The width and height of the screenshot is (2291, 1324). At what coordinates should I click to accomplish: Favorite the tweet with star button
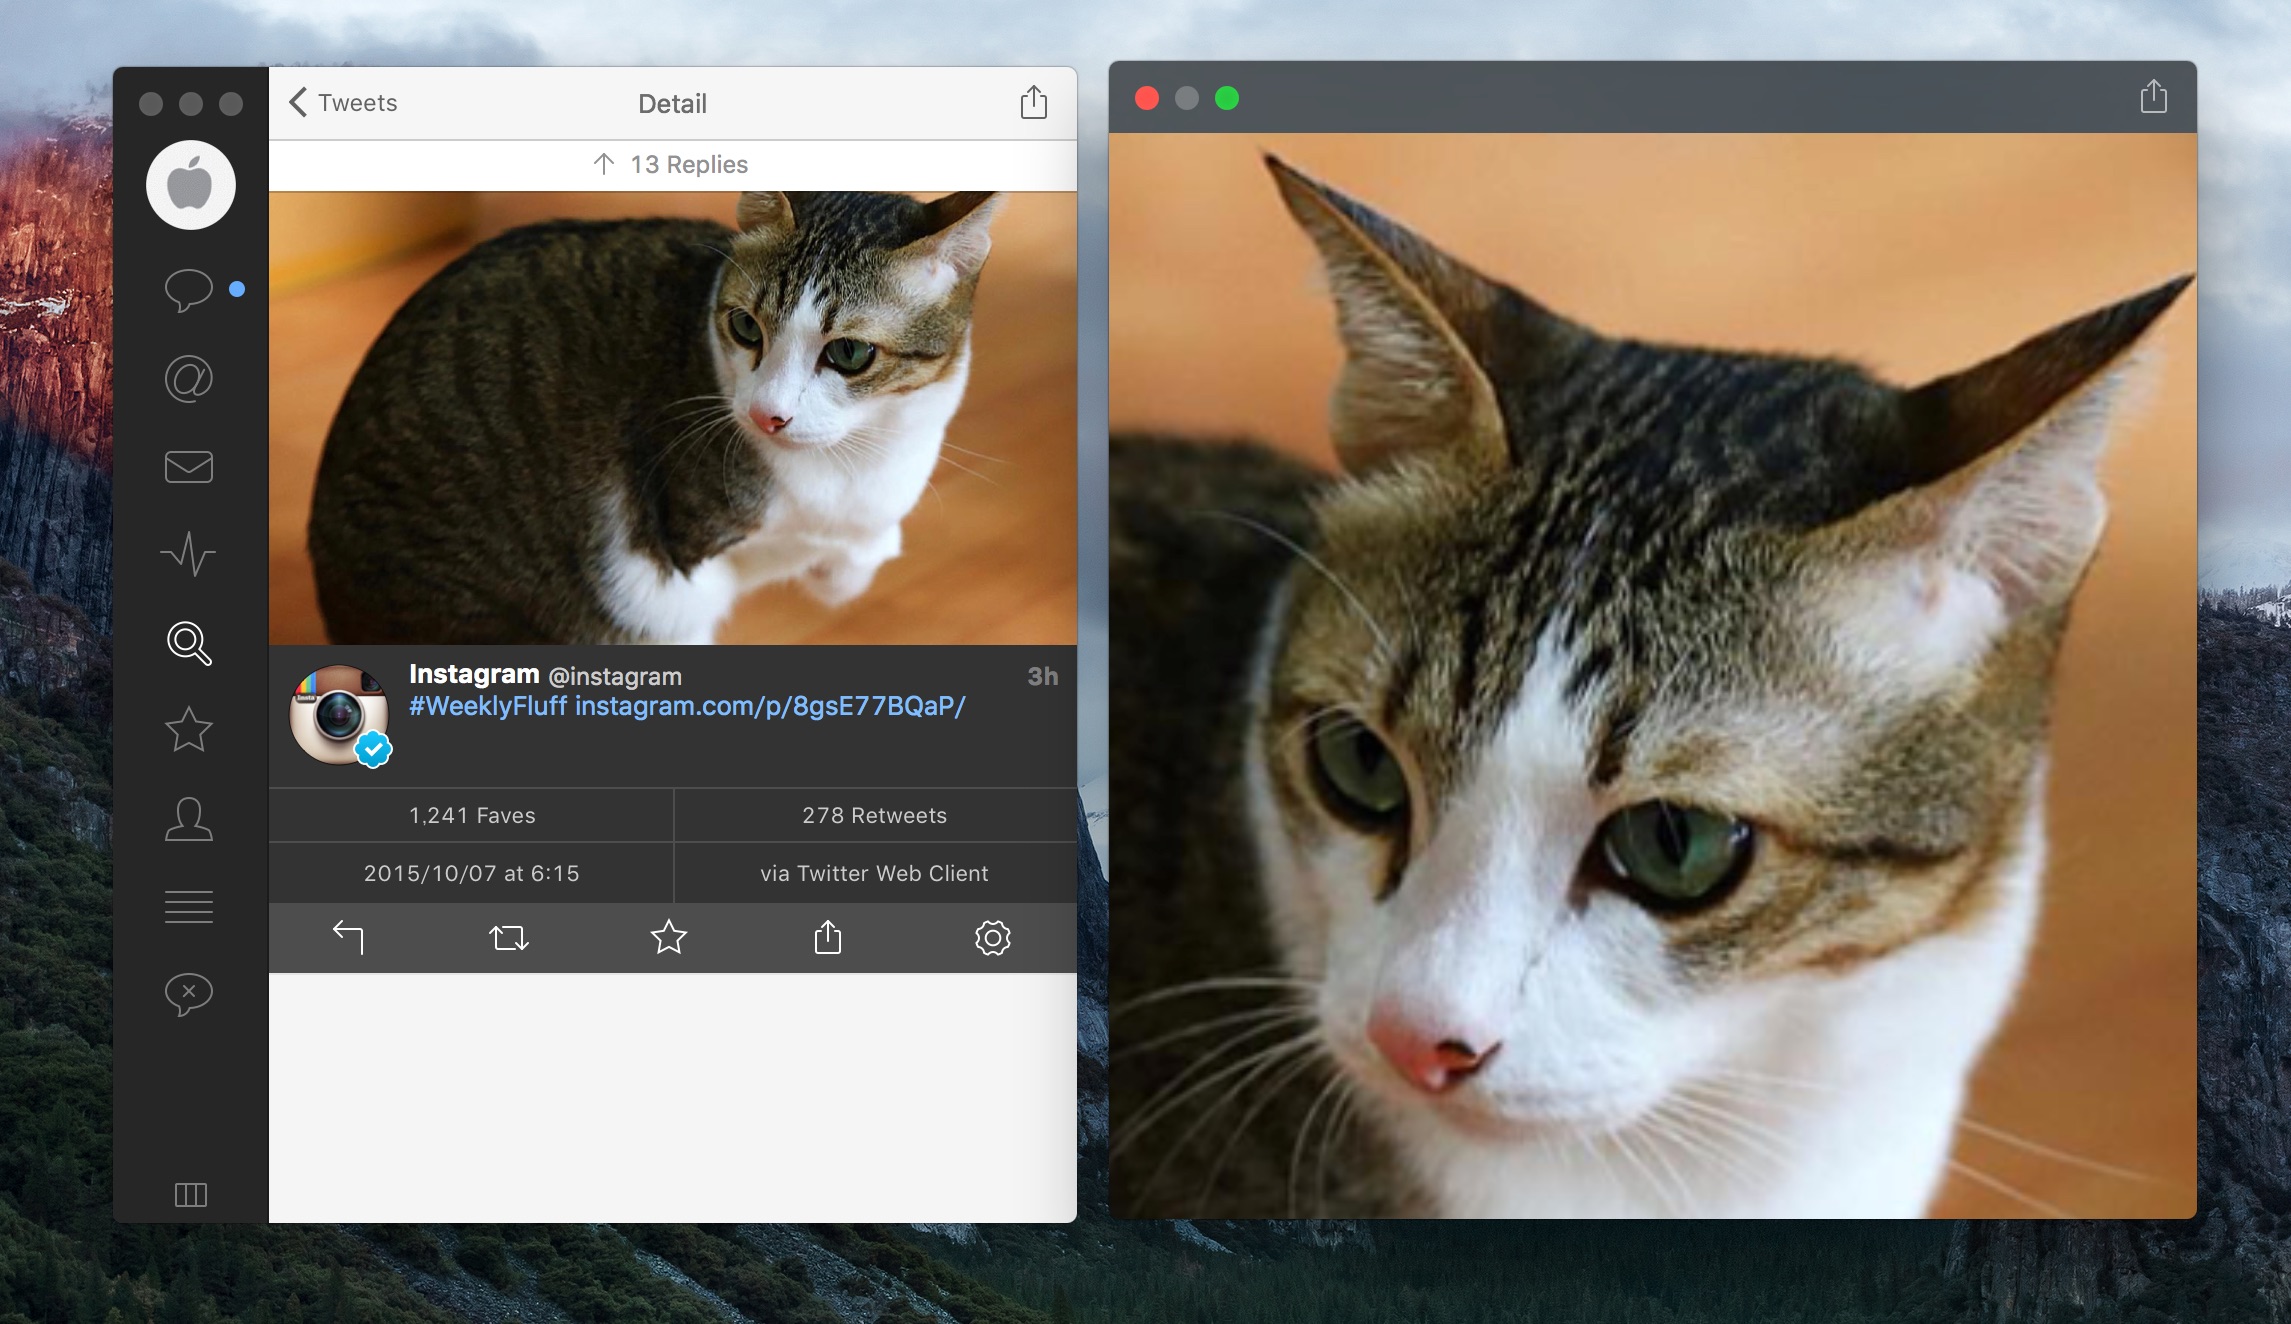668,937
